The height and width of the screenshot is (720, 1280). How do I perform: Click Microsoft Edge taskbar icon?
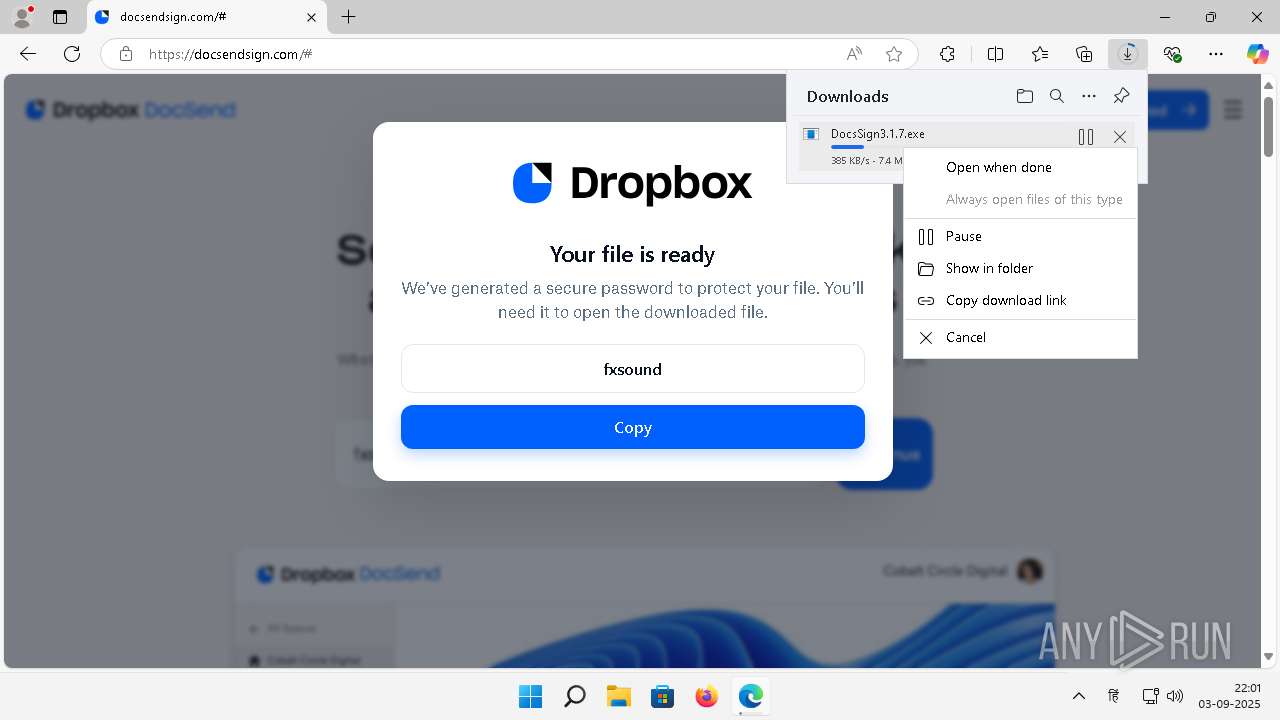tap(750, 696)
